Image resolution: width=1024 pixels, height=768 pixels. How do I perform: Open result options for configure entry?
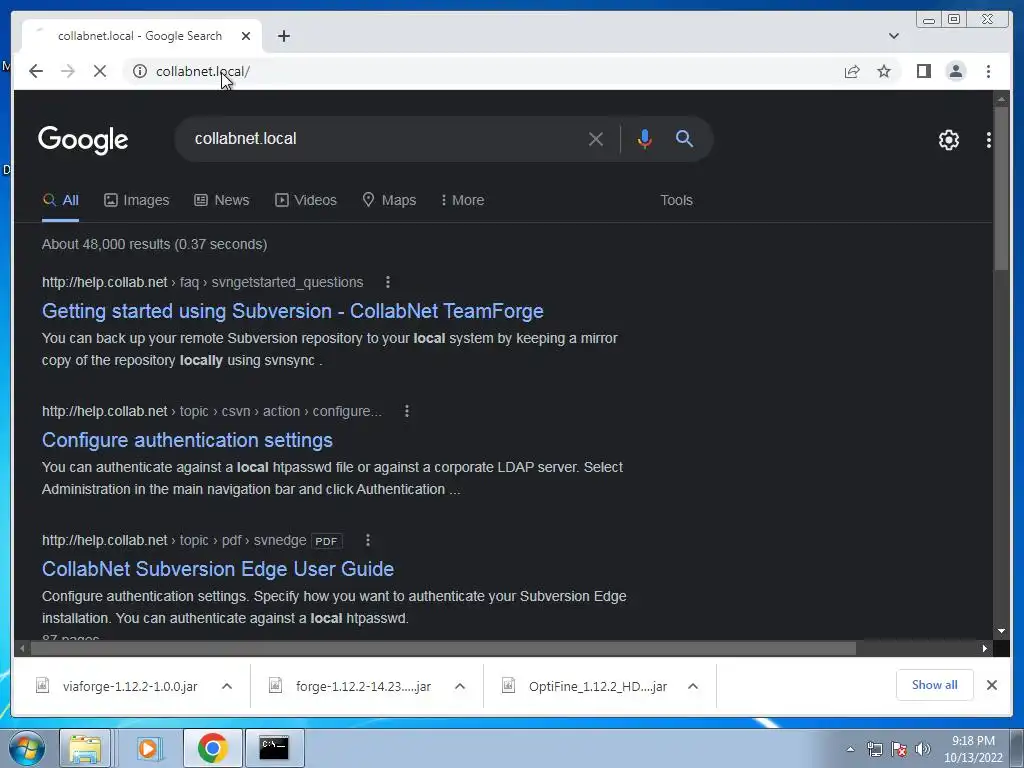tap(406, 411)
